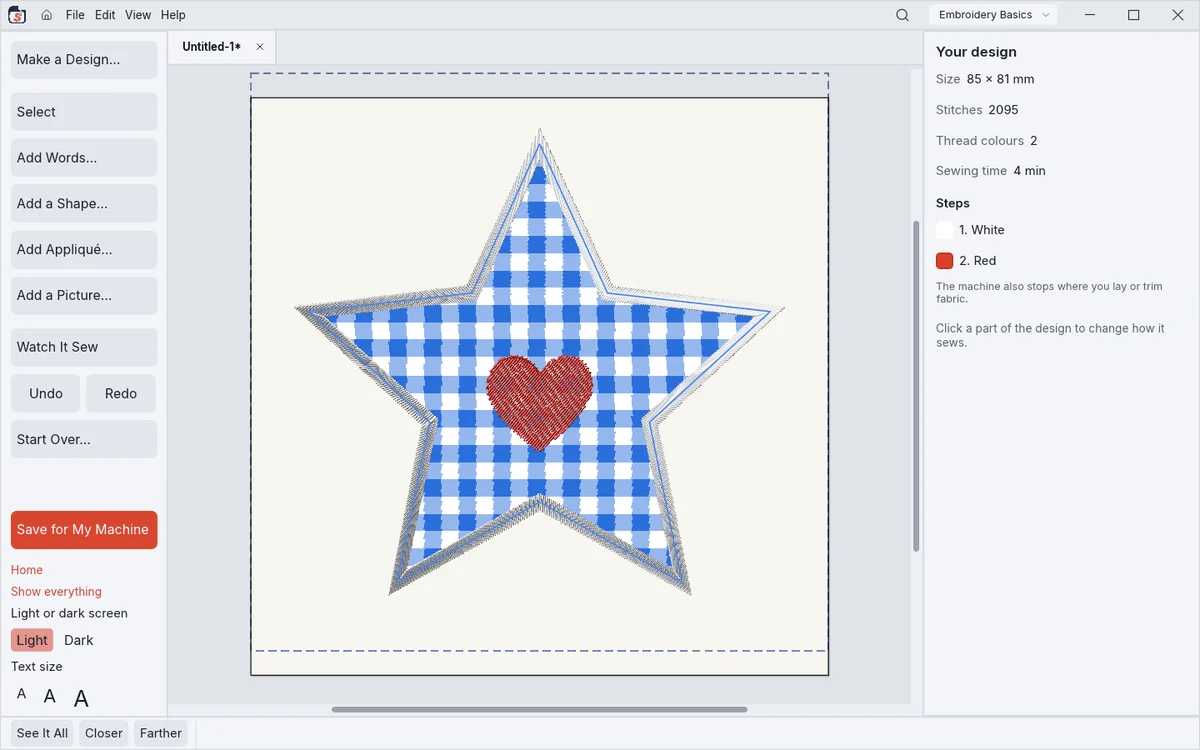Click the Size 85 × 81 mm value

coord(1000,79)
